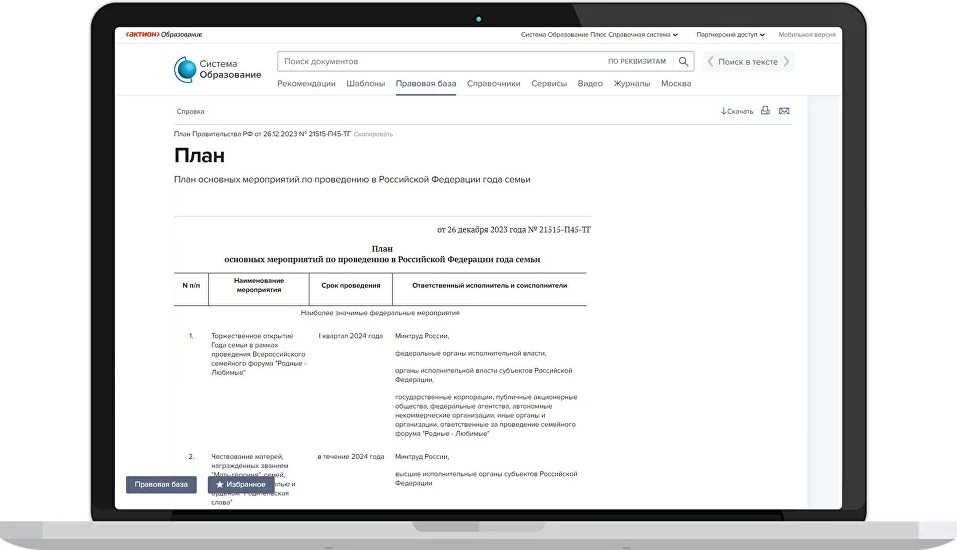The width and height of the screenshot is (957, 550).
Task: Expand Система Образование Плюс dropdown
Action: [x=599, y=35]
